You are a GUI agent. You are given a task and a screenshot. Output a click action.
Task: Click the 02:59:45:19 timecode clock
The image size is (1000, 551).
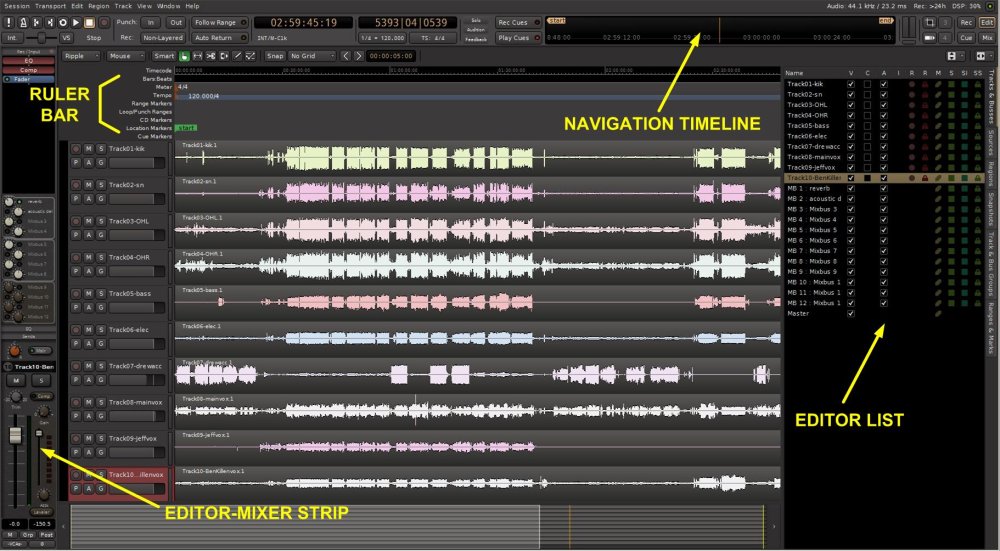[x=304, y=22]
